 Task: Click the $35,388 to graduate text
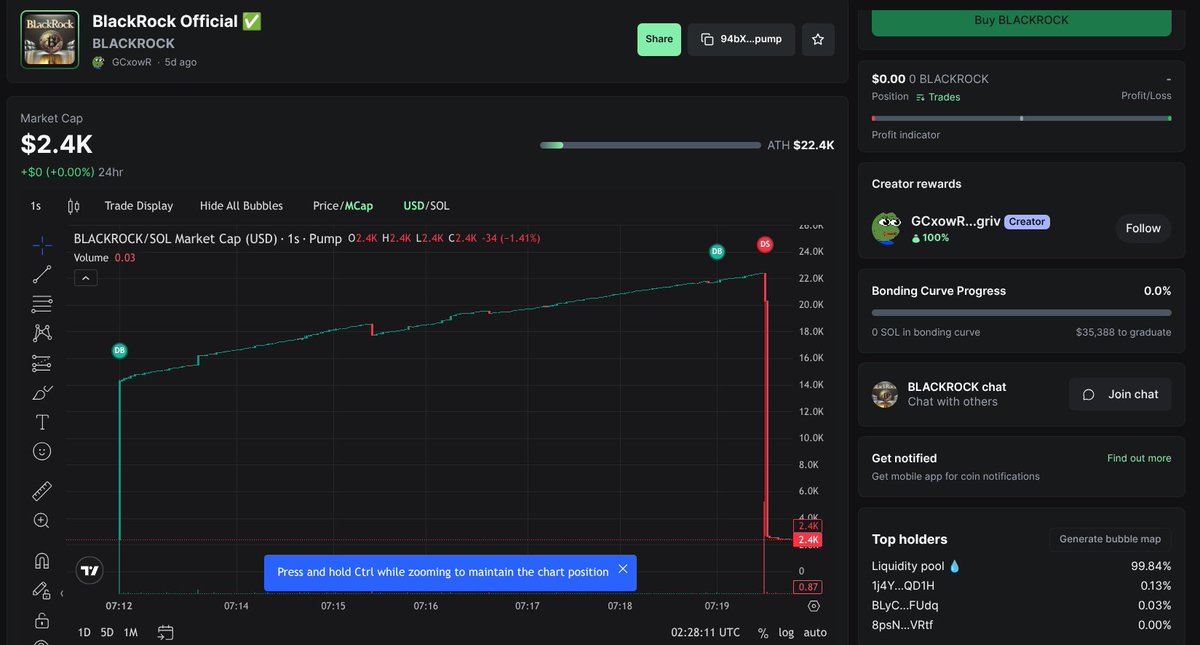click(1123, 332)
